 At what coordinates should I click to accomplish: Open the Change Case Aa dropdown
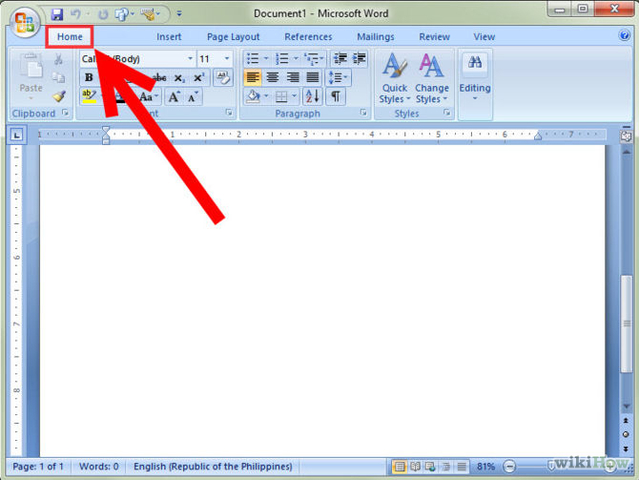(x=148, y=97)
